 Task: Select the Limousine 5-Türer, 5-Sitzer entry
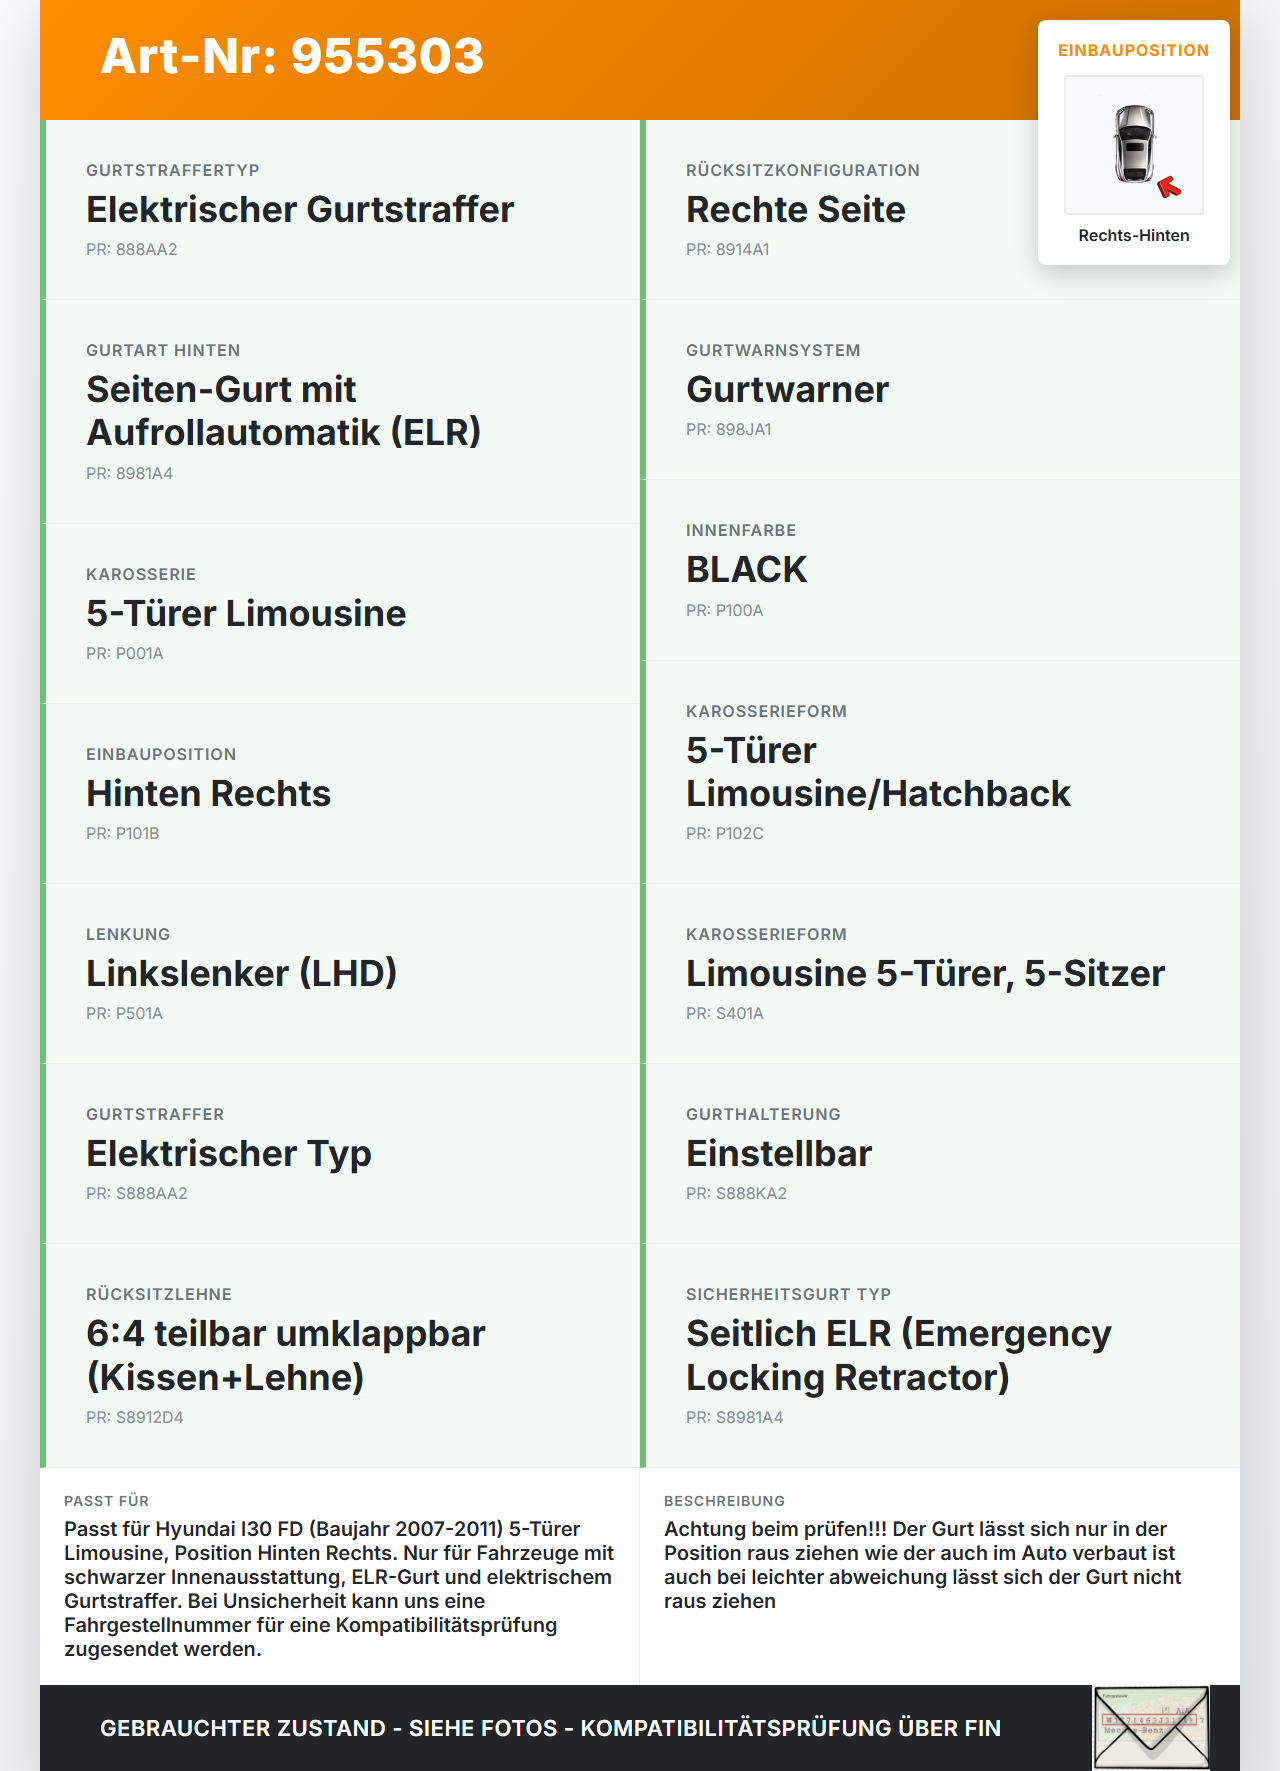point(925,974)
